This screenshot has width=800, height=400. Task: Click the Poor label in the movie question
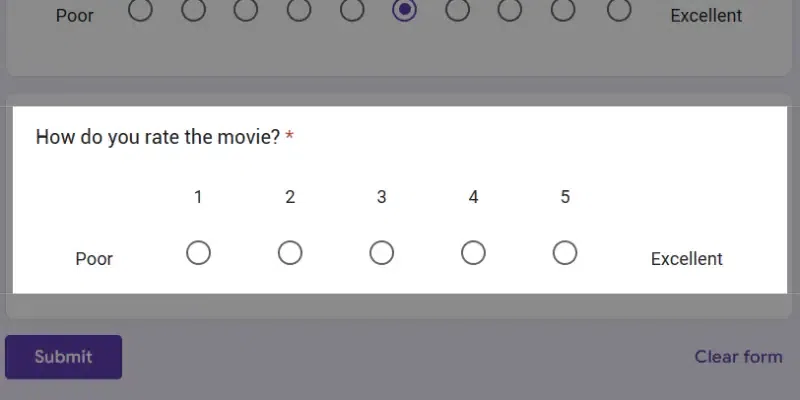coord(94,259)
